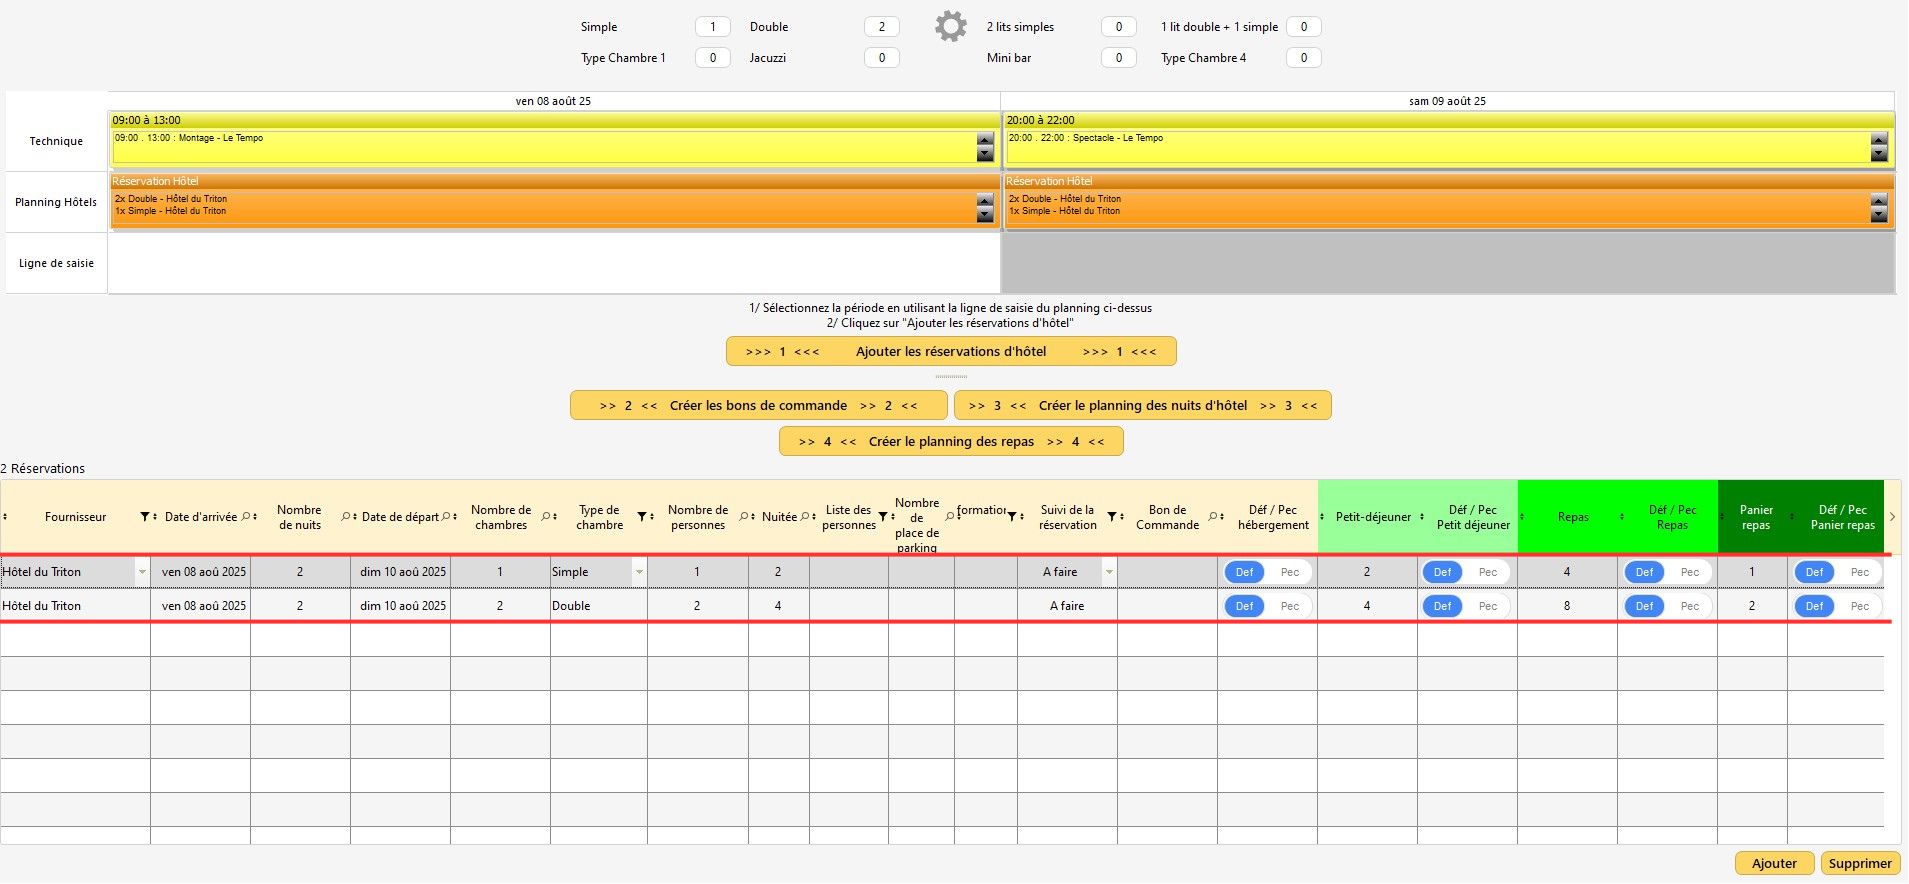The width and height of the screenshot is (1909, 884).
Task: Click the filter icon in Type de chambre header
Action: click(642, 517)
